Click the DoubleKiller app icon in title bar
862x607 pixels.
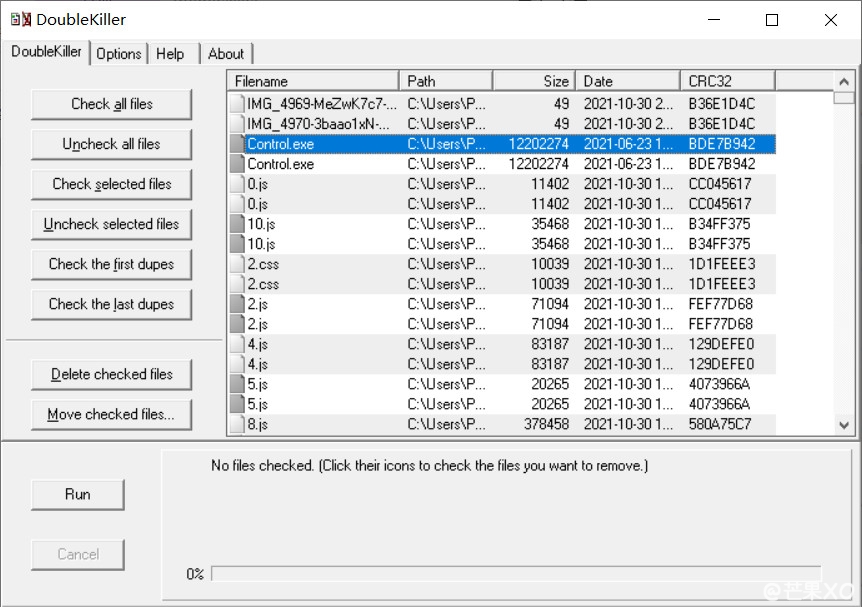(x=21, y=19)
